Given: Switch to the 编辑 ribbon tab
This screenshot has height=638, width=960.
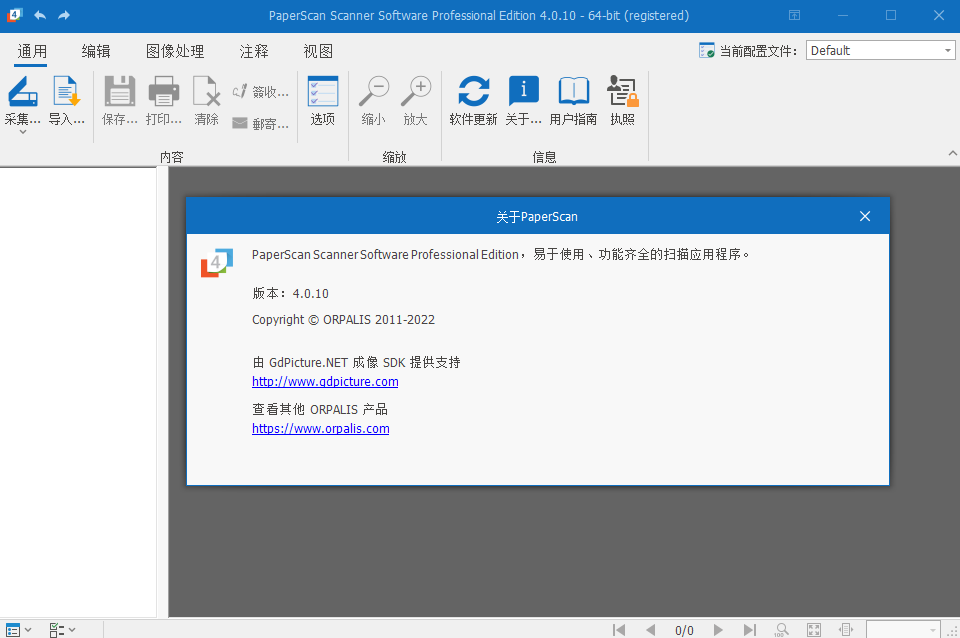Looking at the screenshot, I should [96, 51].
